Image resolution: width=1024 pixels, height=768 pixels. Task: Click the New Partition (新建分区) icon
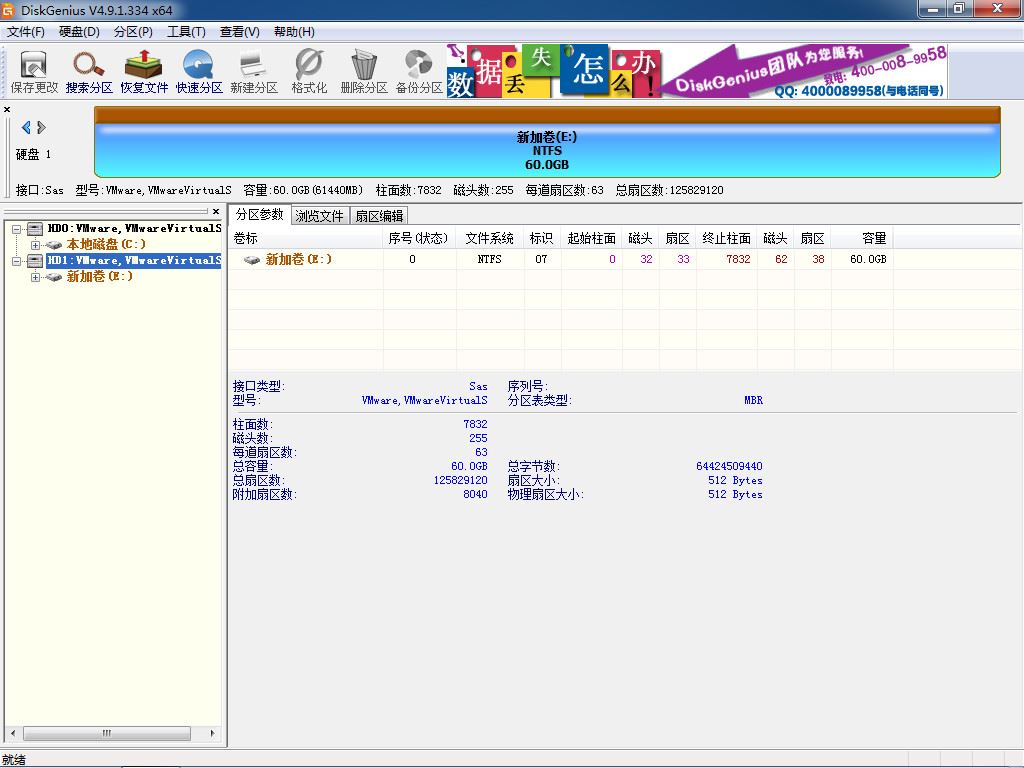point(254,72)
